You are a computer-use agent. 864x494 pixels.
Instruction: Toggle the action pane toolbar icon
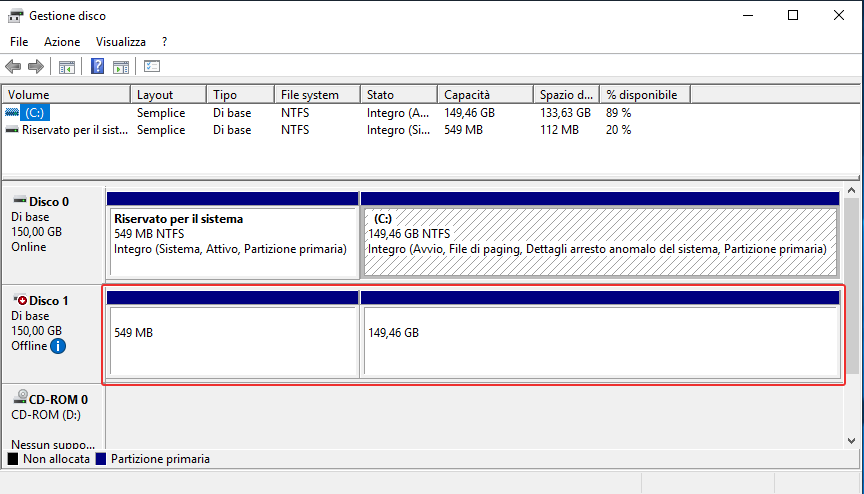coord(121,67)
